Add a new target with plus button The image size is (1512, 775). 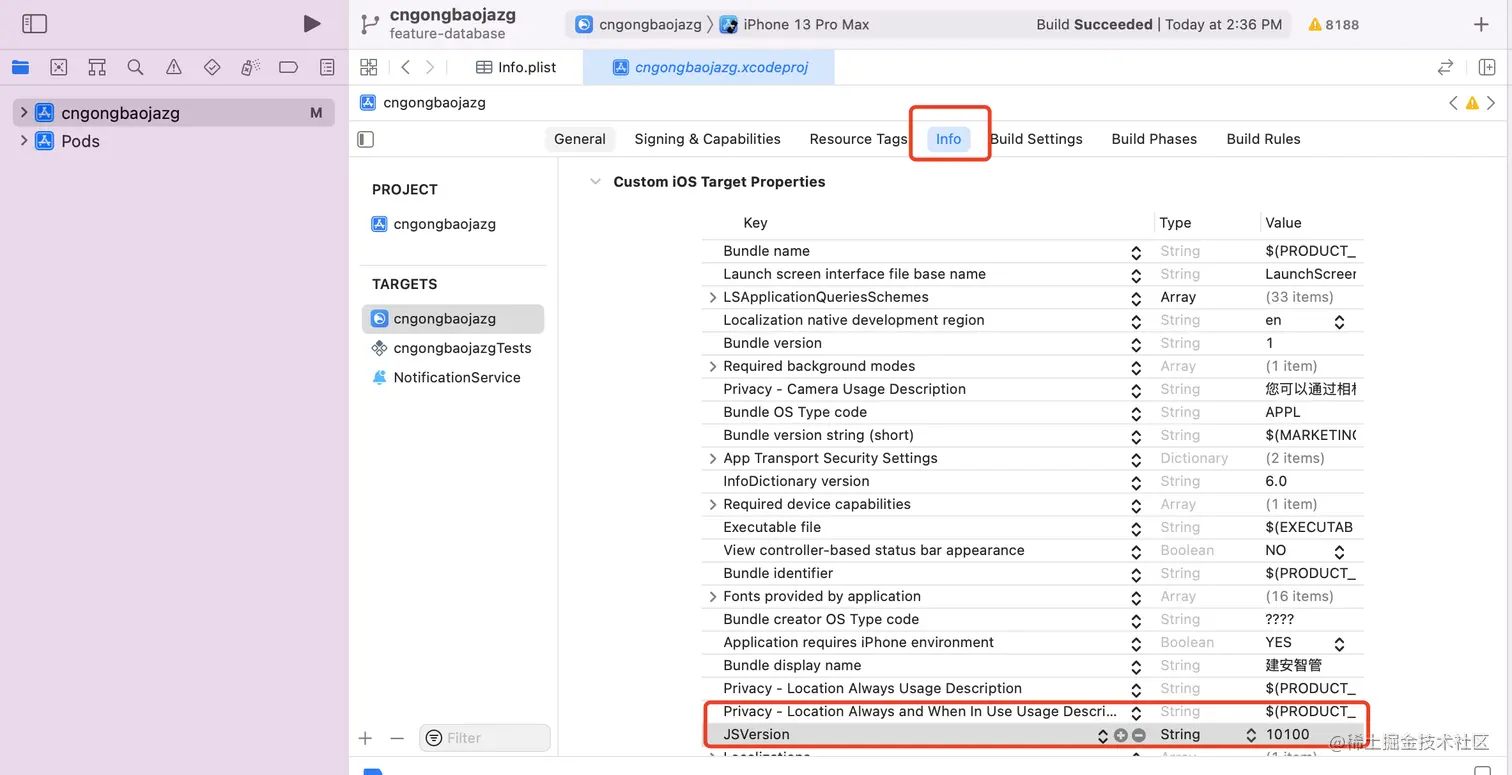[365, 738]
